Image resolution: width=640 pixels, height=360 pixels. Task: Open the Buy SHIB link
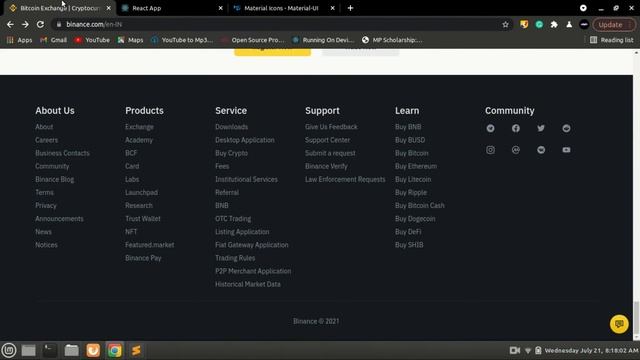[409, 245]
